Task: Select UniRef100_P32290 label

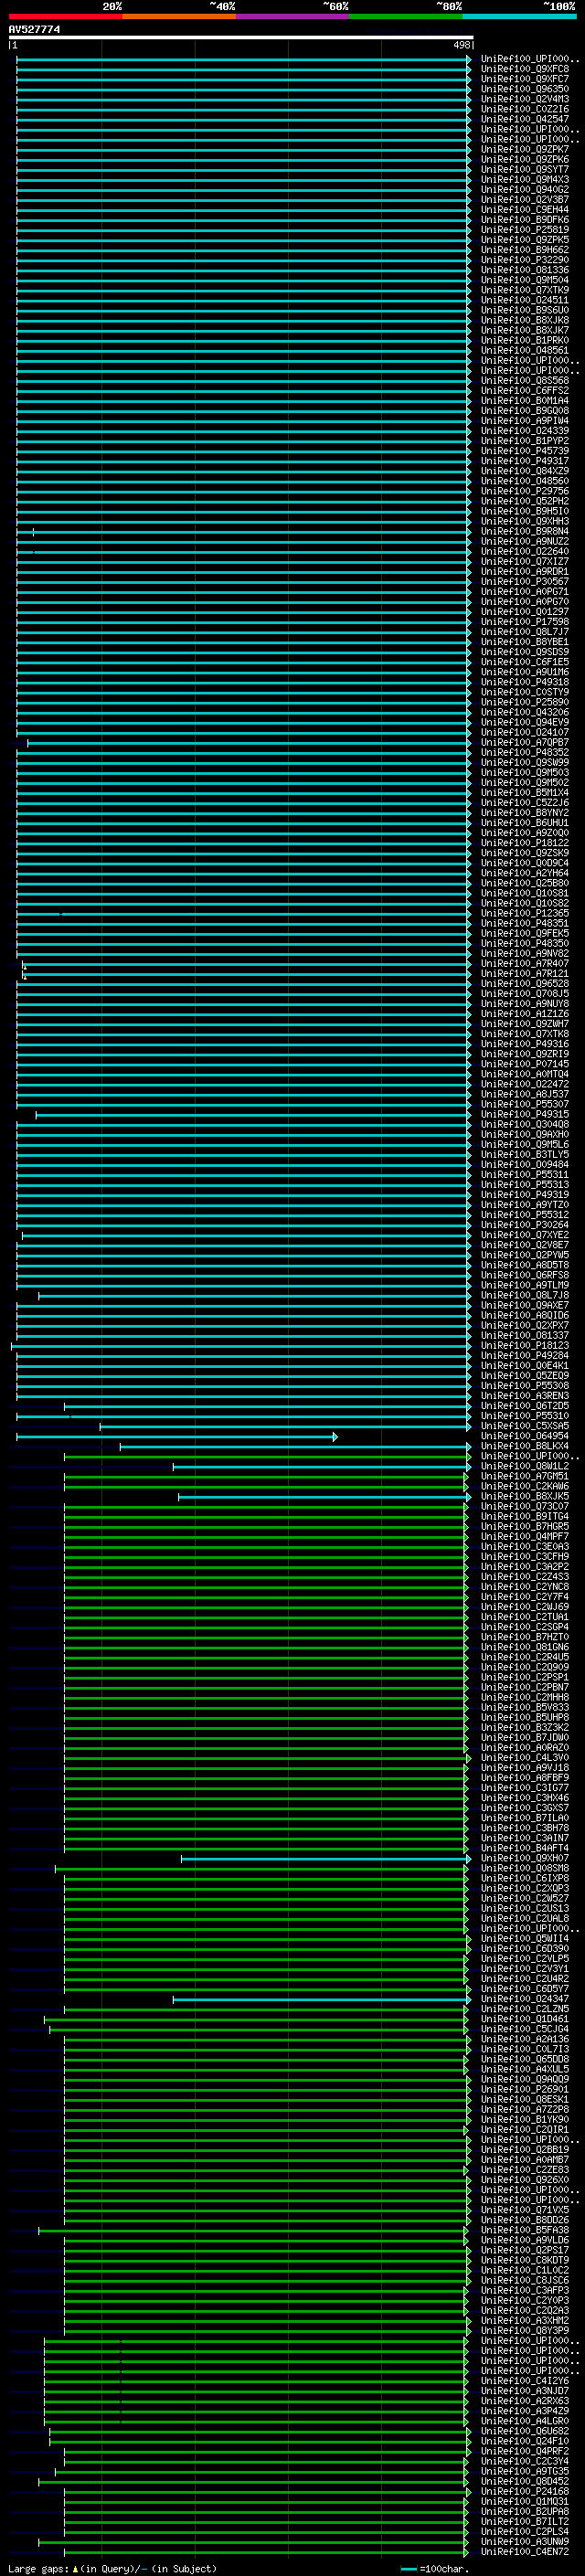Action: pyautogui.click(x=525, y=260)
